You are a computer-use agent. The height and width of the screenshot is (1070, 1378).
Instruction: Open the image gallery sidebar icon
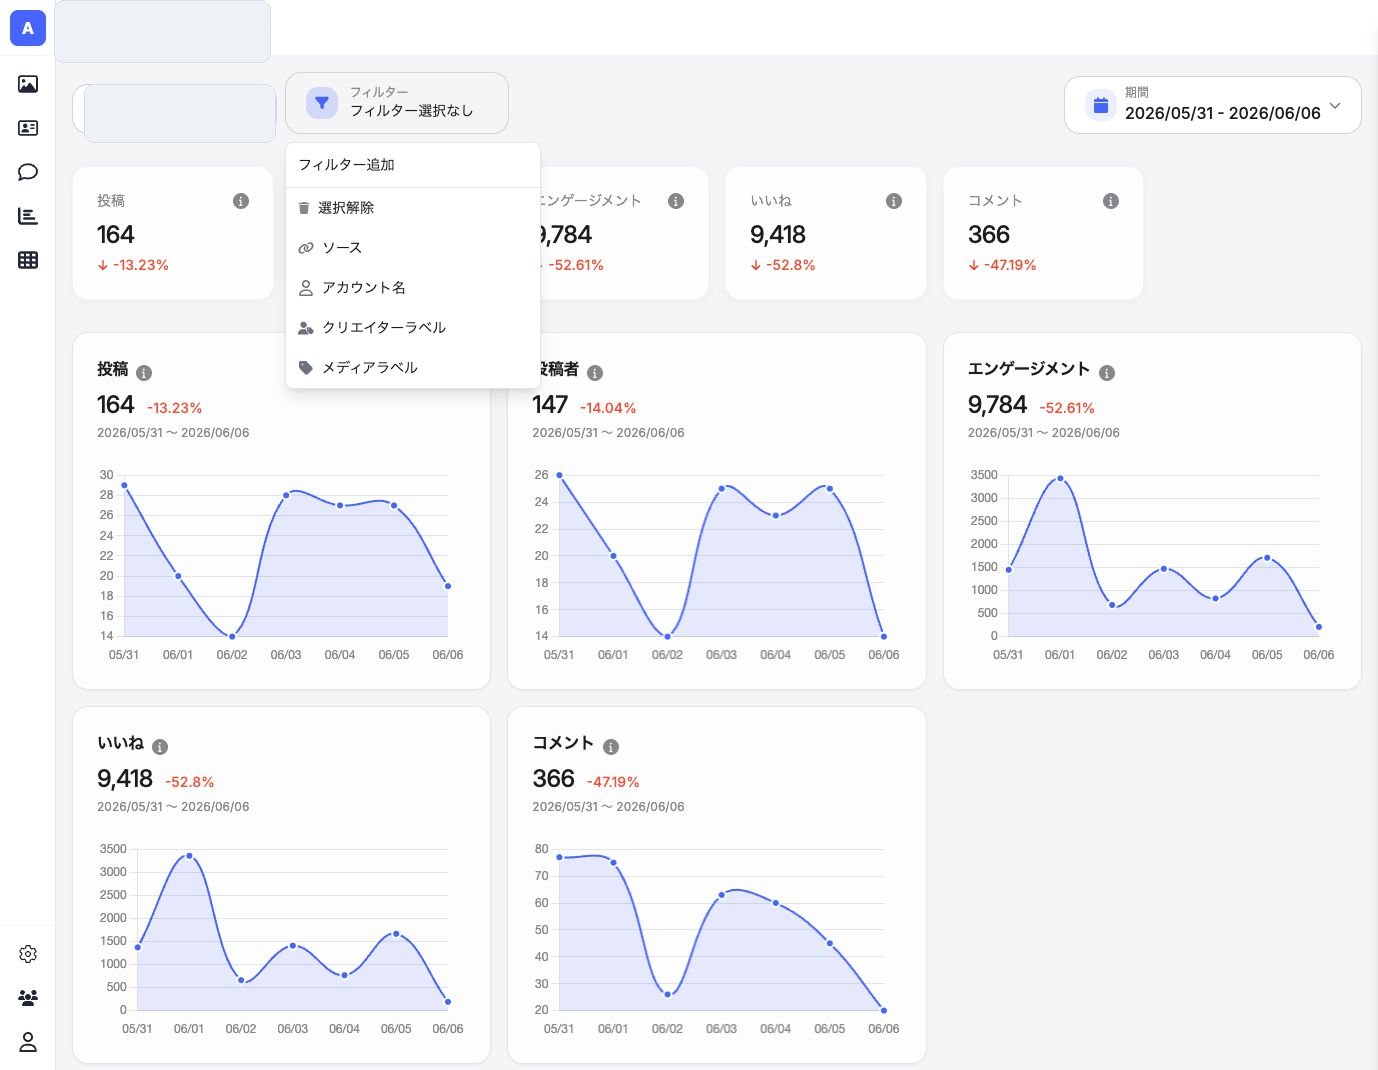(28, 84)
